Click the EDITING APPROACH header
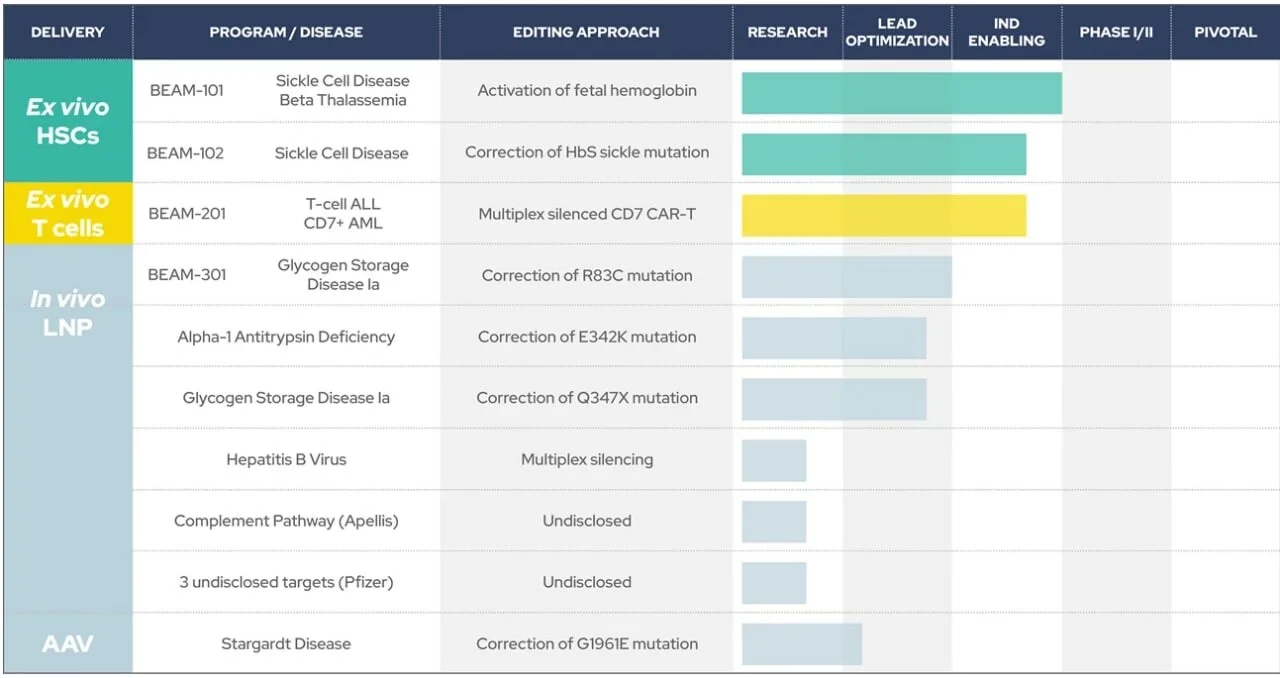The height and width of the screenshot is (678, 1280). (x=586, y=32)
